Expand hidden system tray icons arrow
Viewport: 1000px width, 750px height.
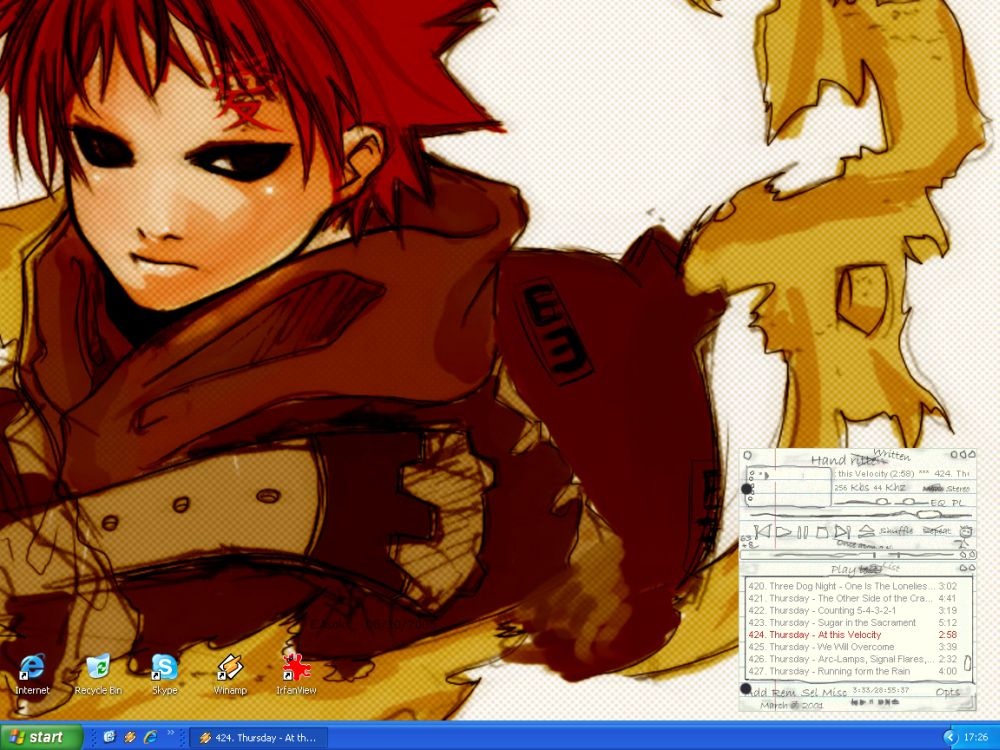tap(950, 737)
